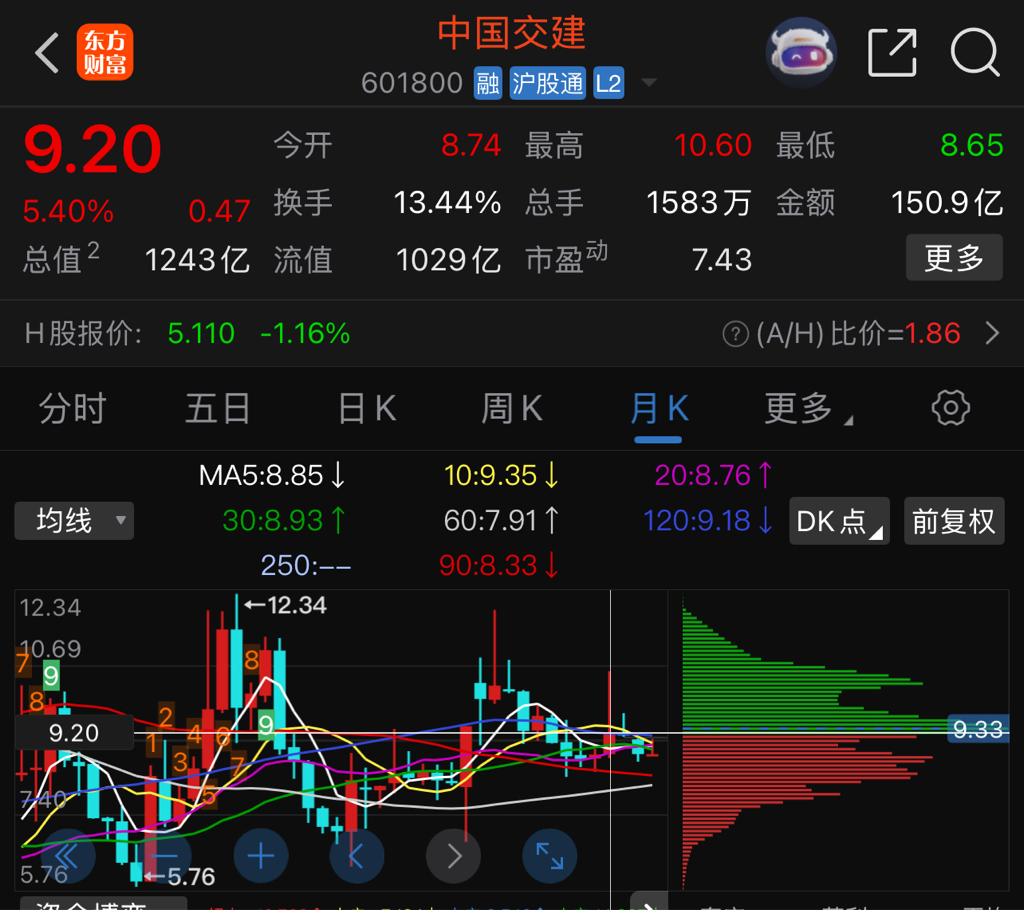Tap the MA 250:-- value
Viewport: 1024px width, 910px height.
pyautogui.click(x=306, y=566)
